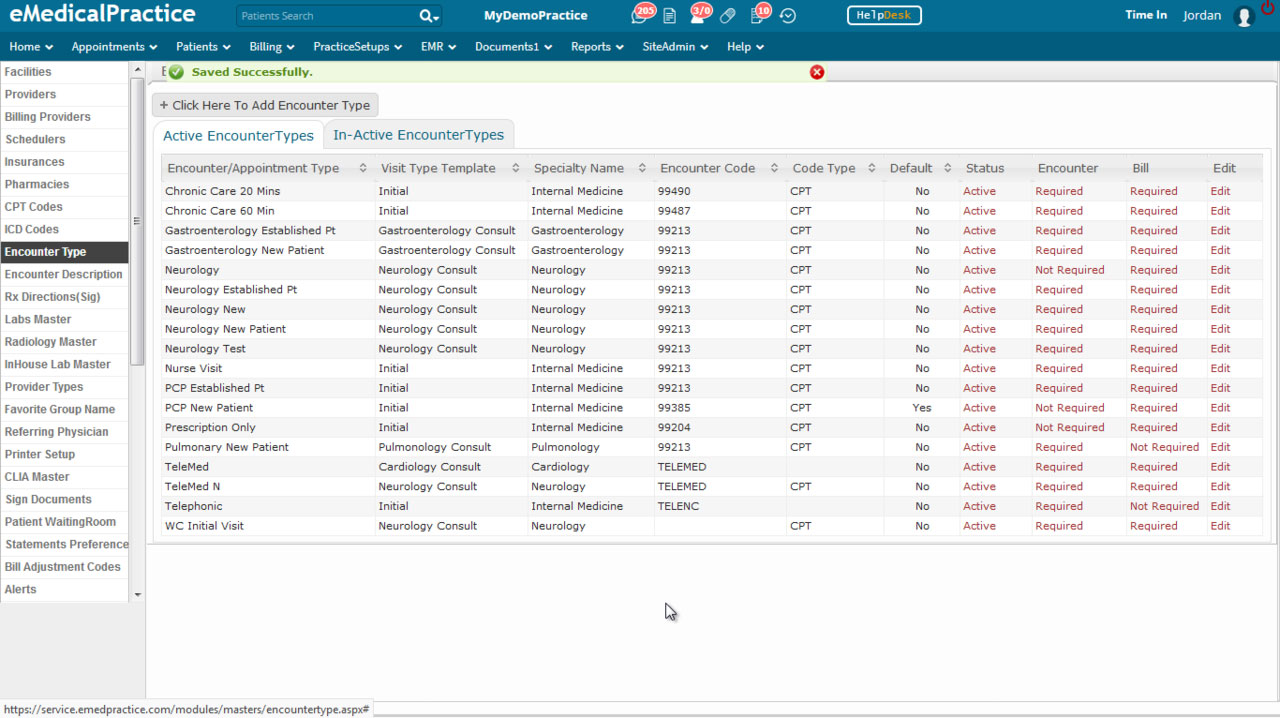Click the eMedicalPractice logo
This screenshot has height=718, width=1280.
click(100, 15)
